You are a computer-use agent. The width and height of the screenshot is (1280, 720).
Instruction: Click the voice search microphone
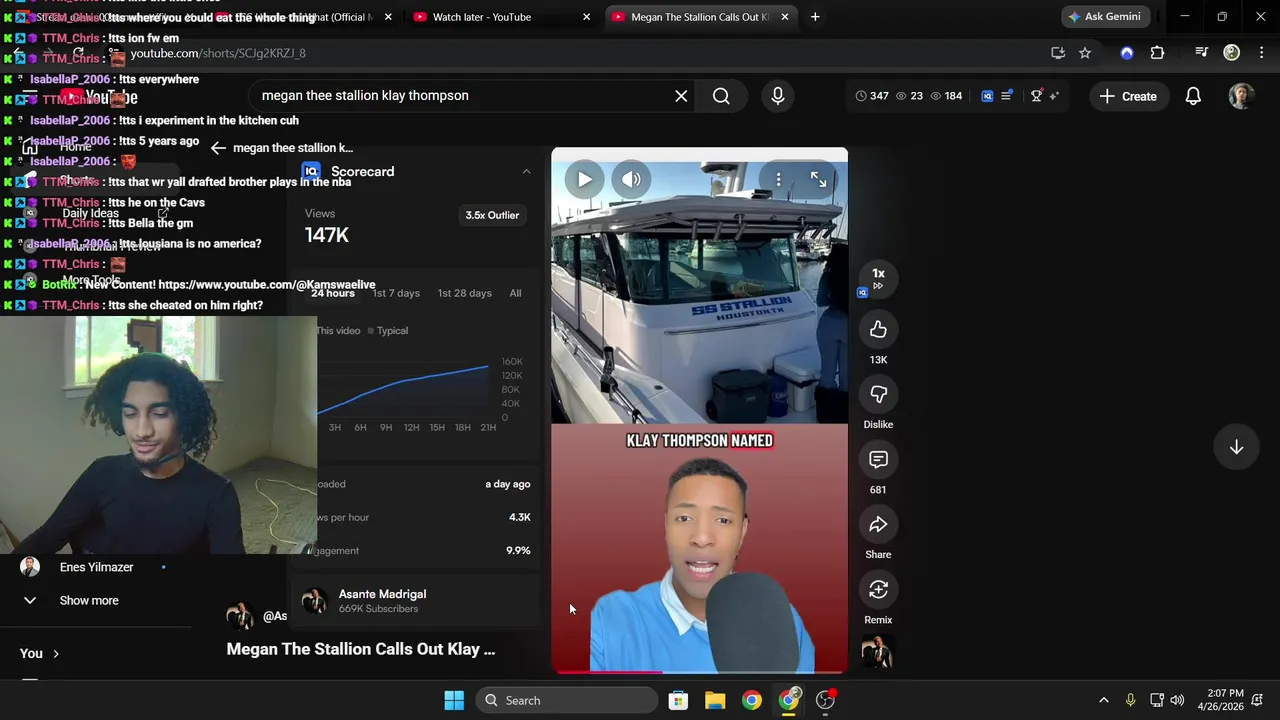778,96
